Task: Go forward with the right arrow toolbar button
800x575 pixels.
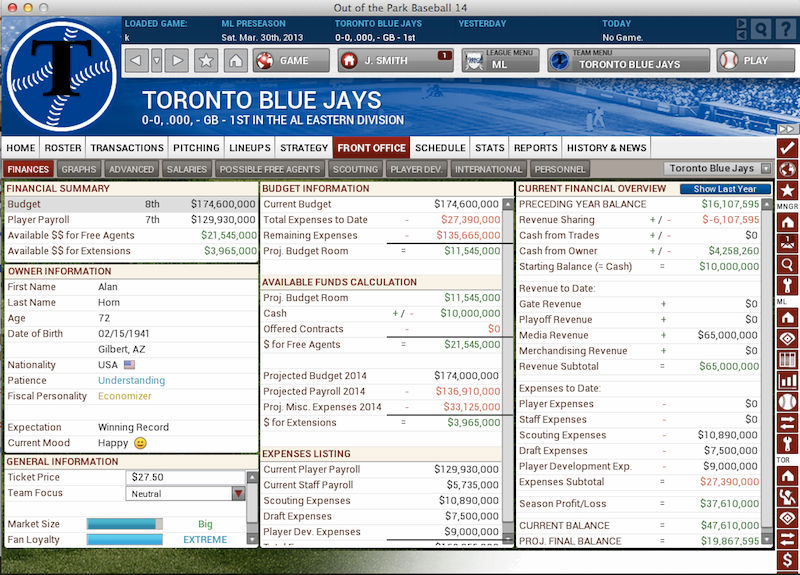Action: pyautogui.click(x=177, y=61)
